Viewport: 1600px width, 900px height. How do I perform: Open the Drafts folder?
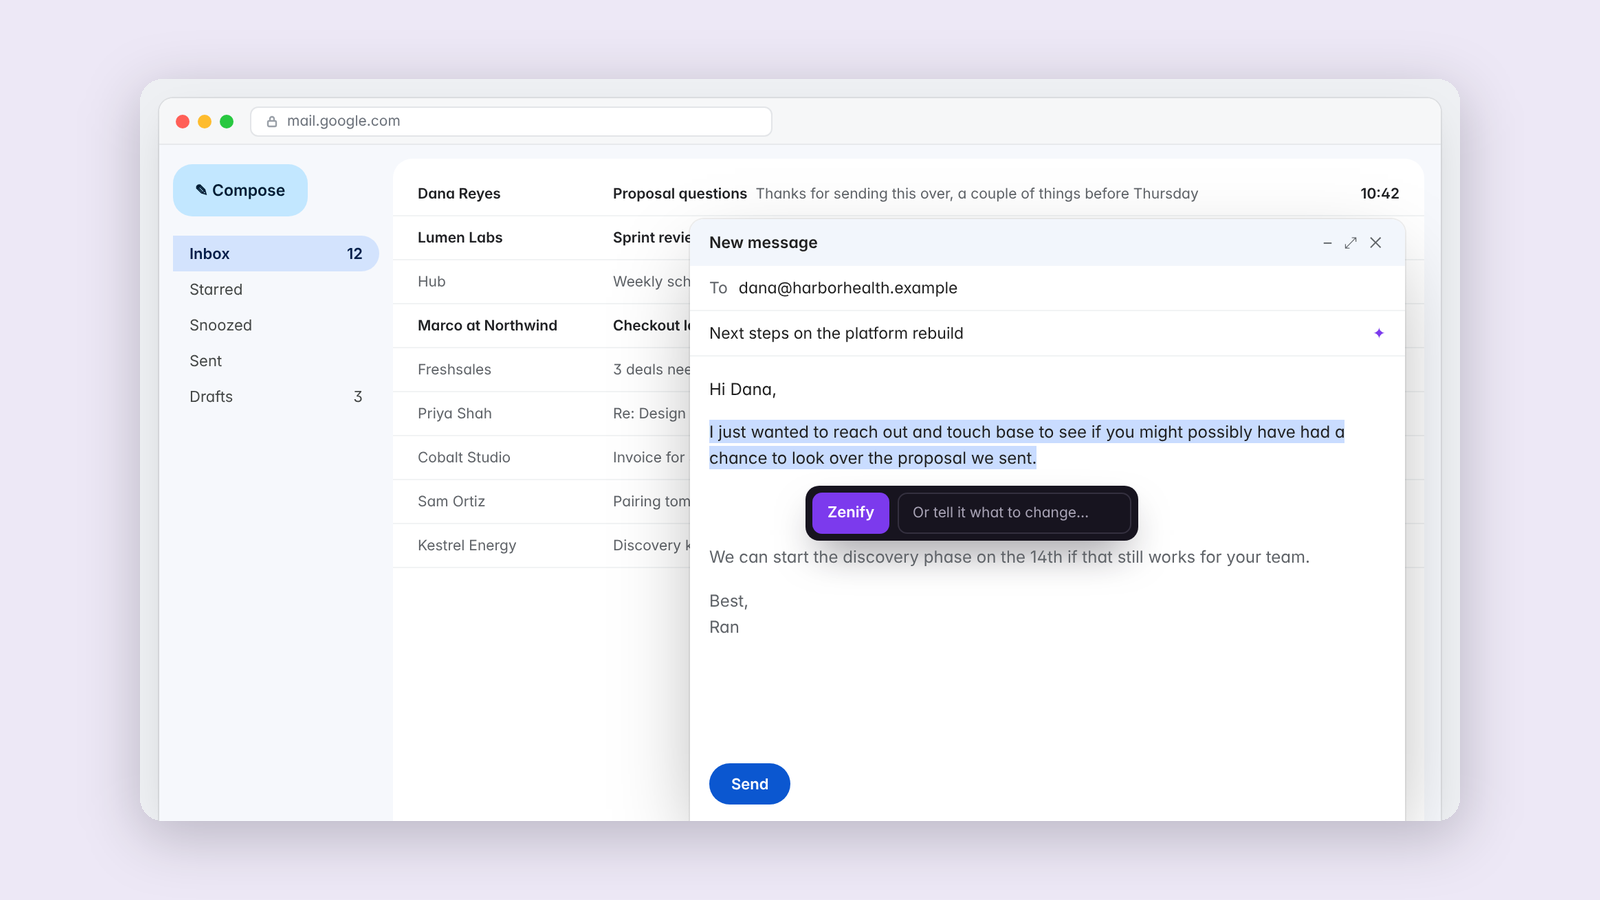click(x=276, y=397)
